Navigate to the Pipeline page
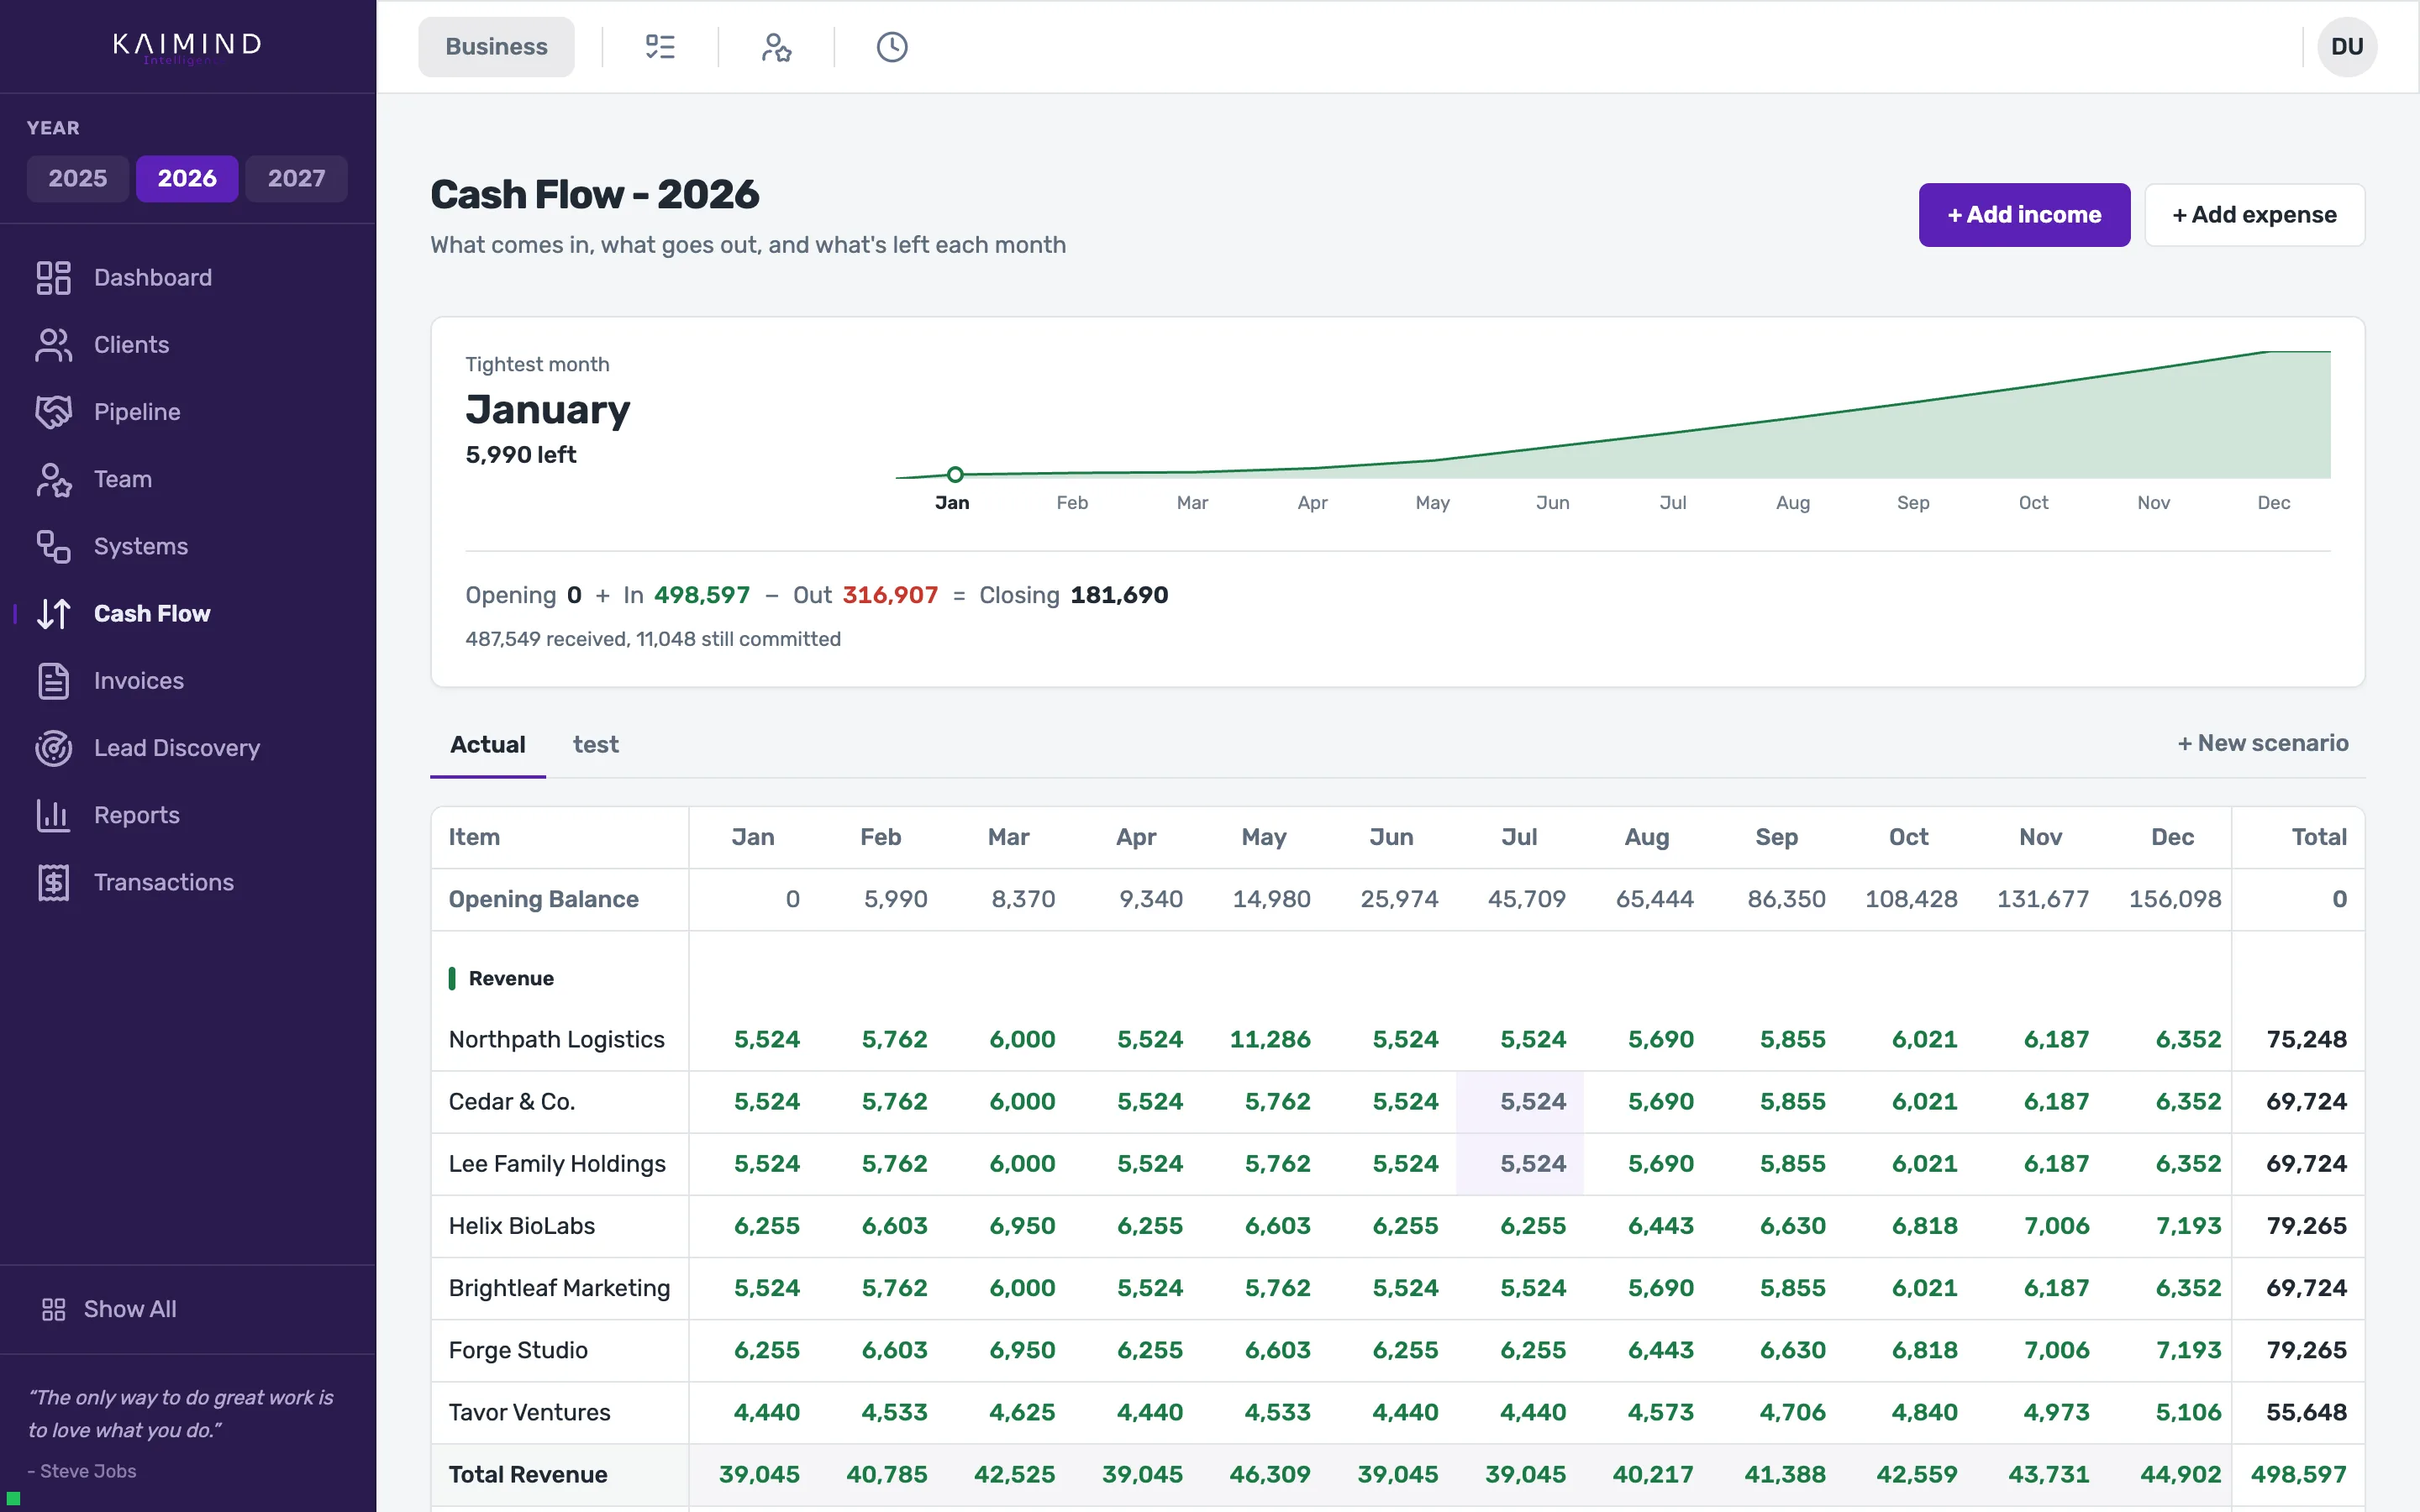Viewport: 2420px width, 1512px height. (x=137, y=412)
